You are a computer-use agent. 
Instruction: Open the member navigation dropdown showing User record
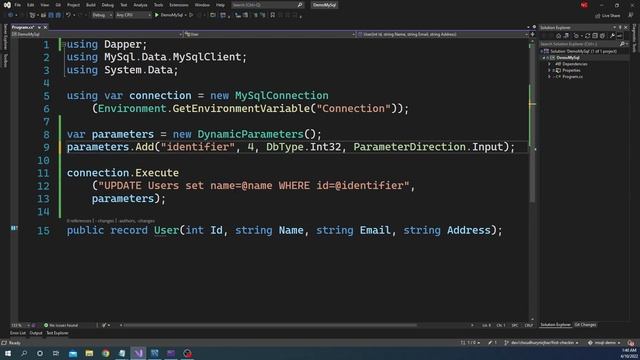442,35
